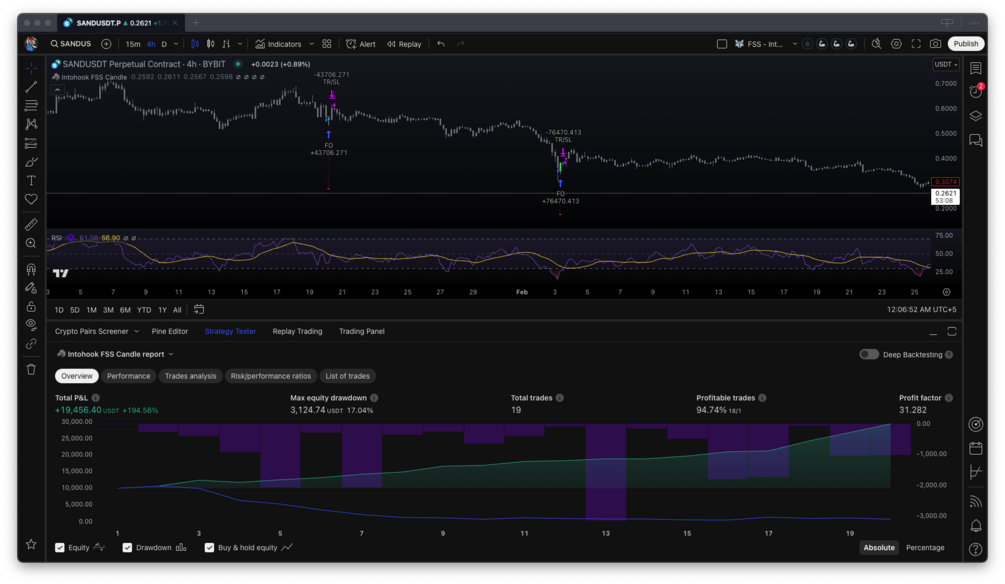Undo the last chart action

click(441, 44)
